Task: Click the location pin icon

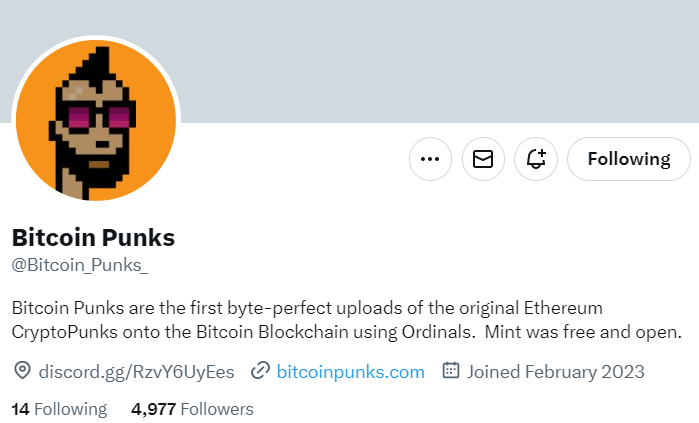Action: click(x=22, y=371)
